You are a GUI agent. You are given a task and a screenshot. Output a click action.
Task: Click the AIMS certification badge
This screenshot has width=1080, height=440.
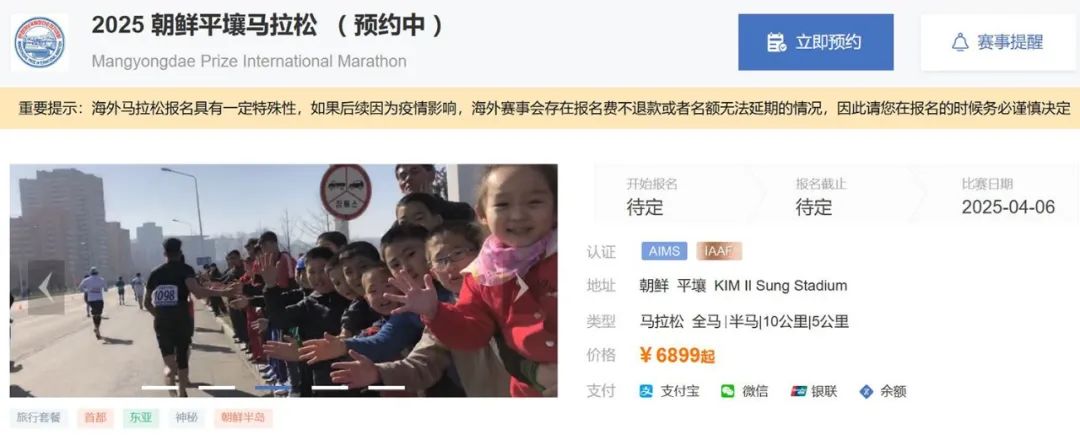click(665, 251)
